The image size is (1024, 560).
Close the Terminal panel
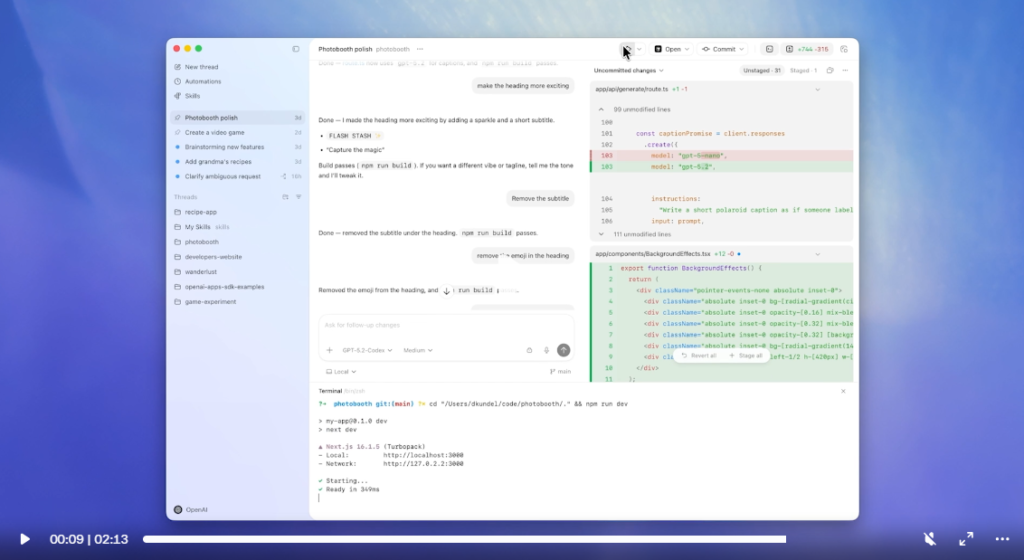(845, 390)
